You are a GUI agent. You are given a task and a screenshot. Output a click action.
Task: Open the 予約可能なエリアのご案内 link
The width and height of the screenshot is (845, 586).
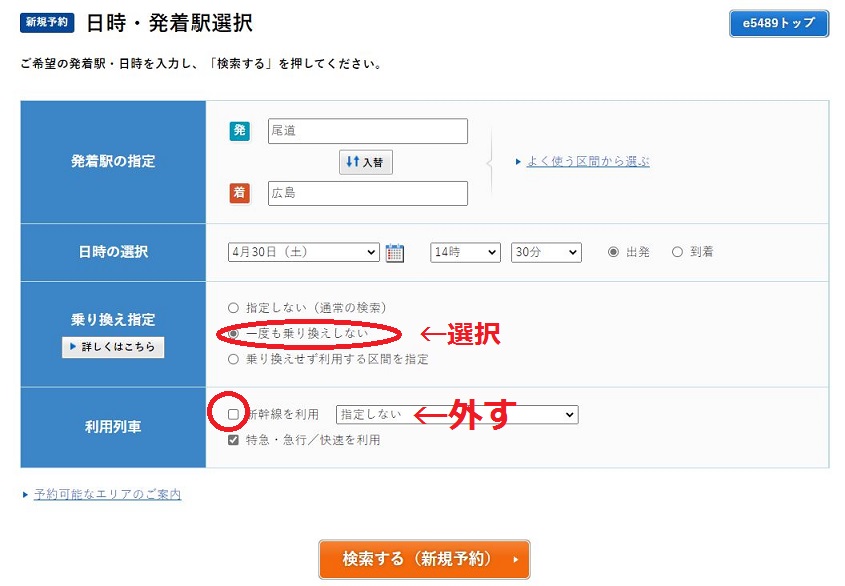coord(107,494)
